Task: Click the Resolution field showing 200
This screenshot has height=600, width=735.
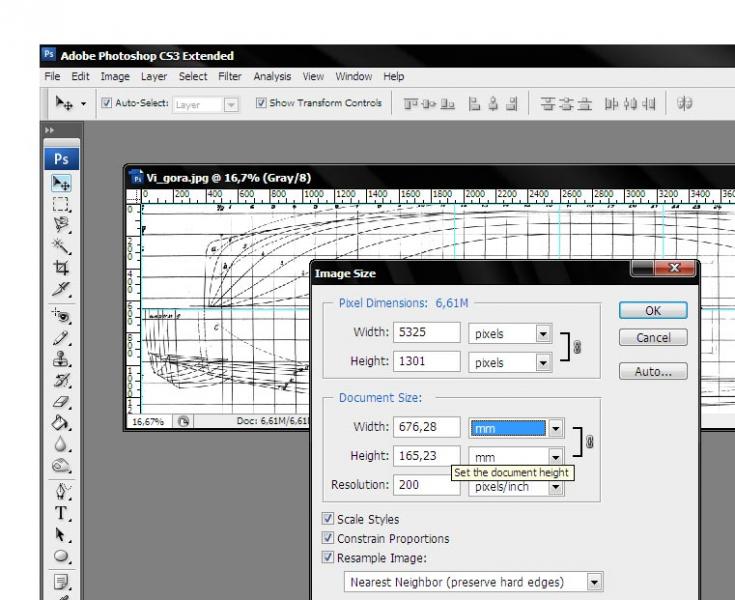Action: point(427,485)
